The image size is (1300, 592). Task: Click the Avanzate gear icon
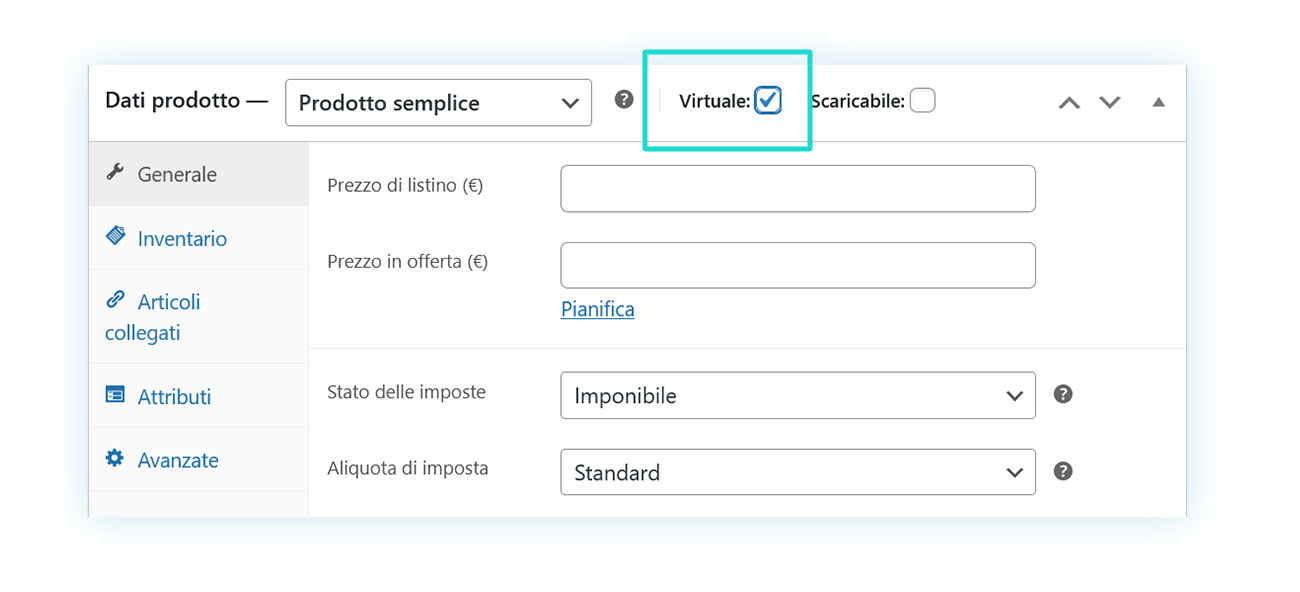coord(115,458)
